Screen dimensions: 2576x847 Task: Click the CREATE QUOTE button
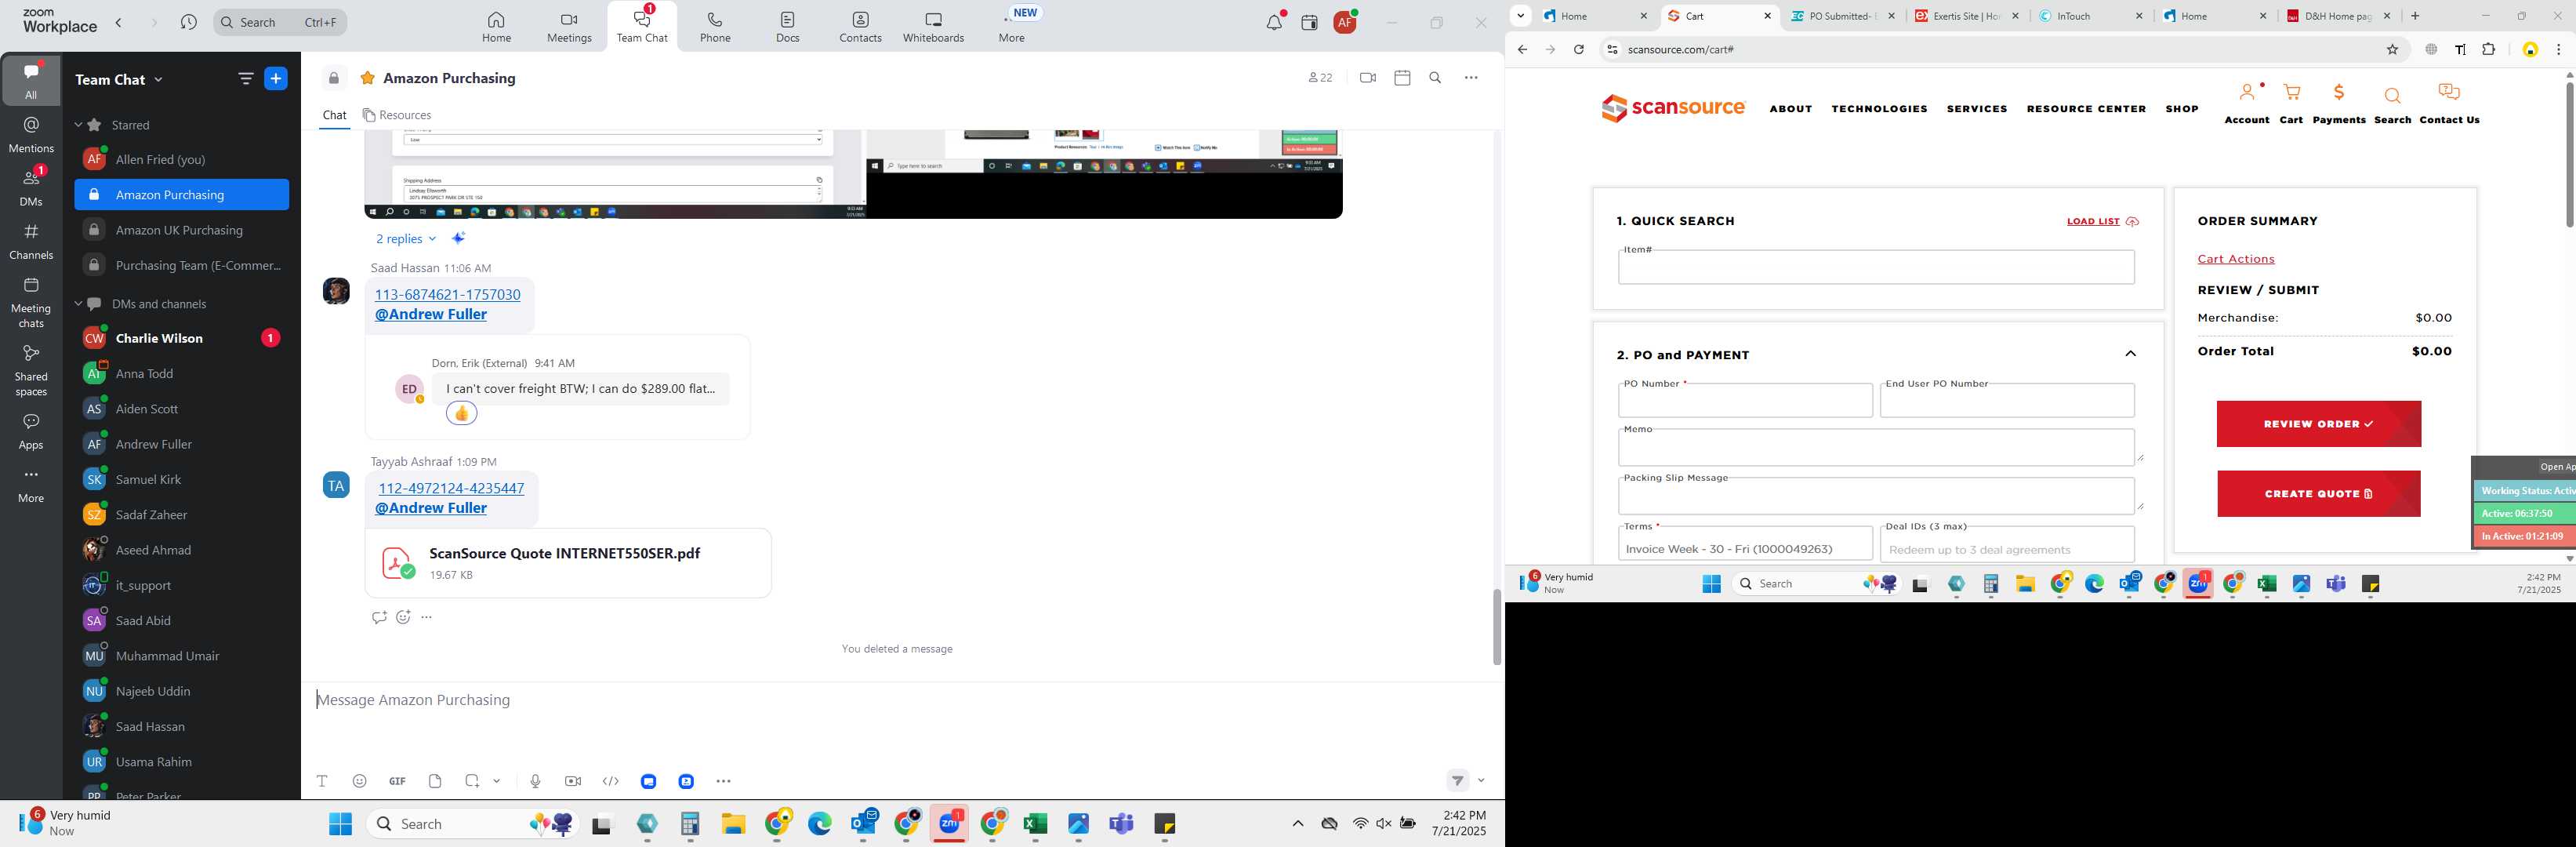click(x=2318, y=494)
